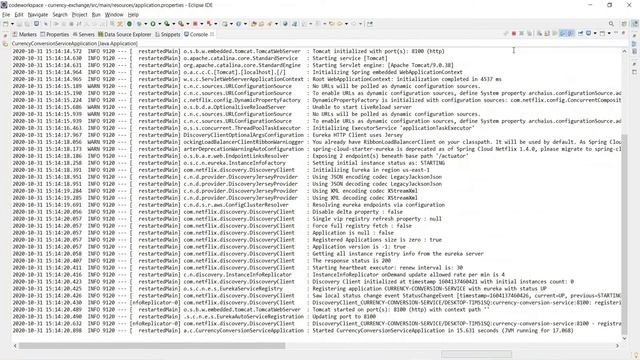Click the CurrencyConversionServiceApplication console title
The width and height of the screenshot is (640, 360).
coord(74,43)
